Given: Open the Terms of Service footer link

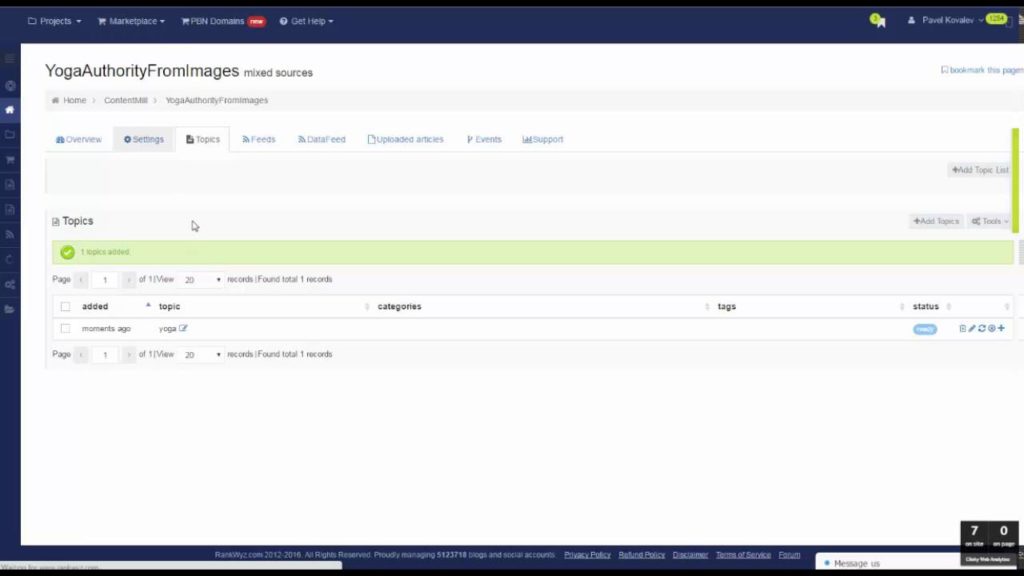Looking at the screenshot, I should 743,555.
